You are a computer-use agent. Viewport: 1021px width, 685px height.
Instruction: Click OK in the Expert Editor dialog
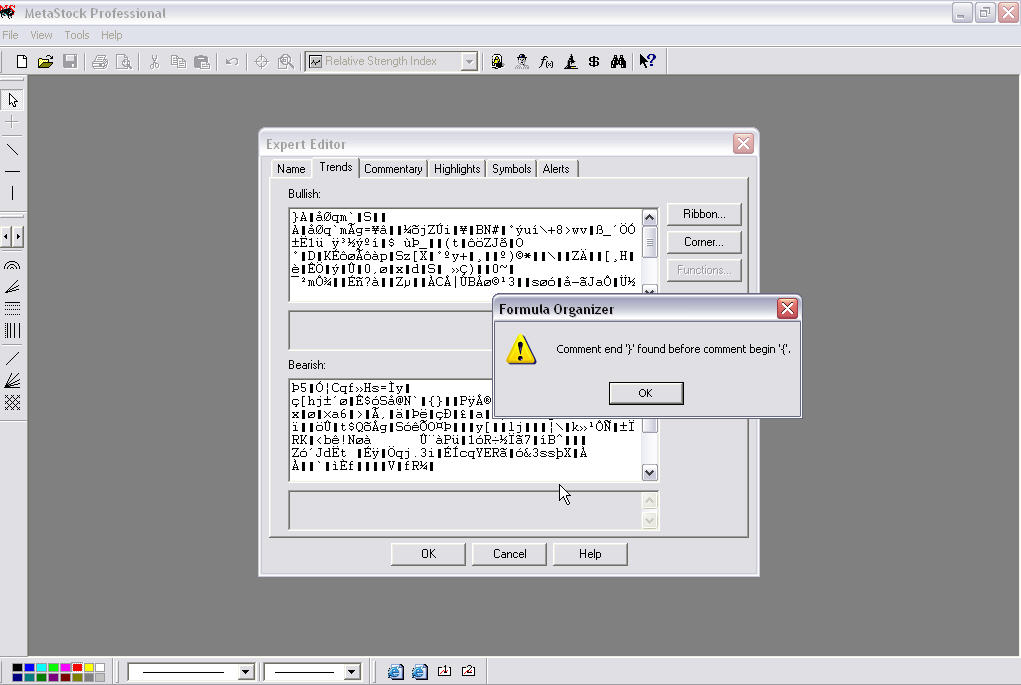[428, 554]
